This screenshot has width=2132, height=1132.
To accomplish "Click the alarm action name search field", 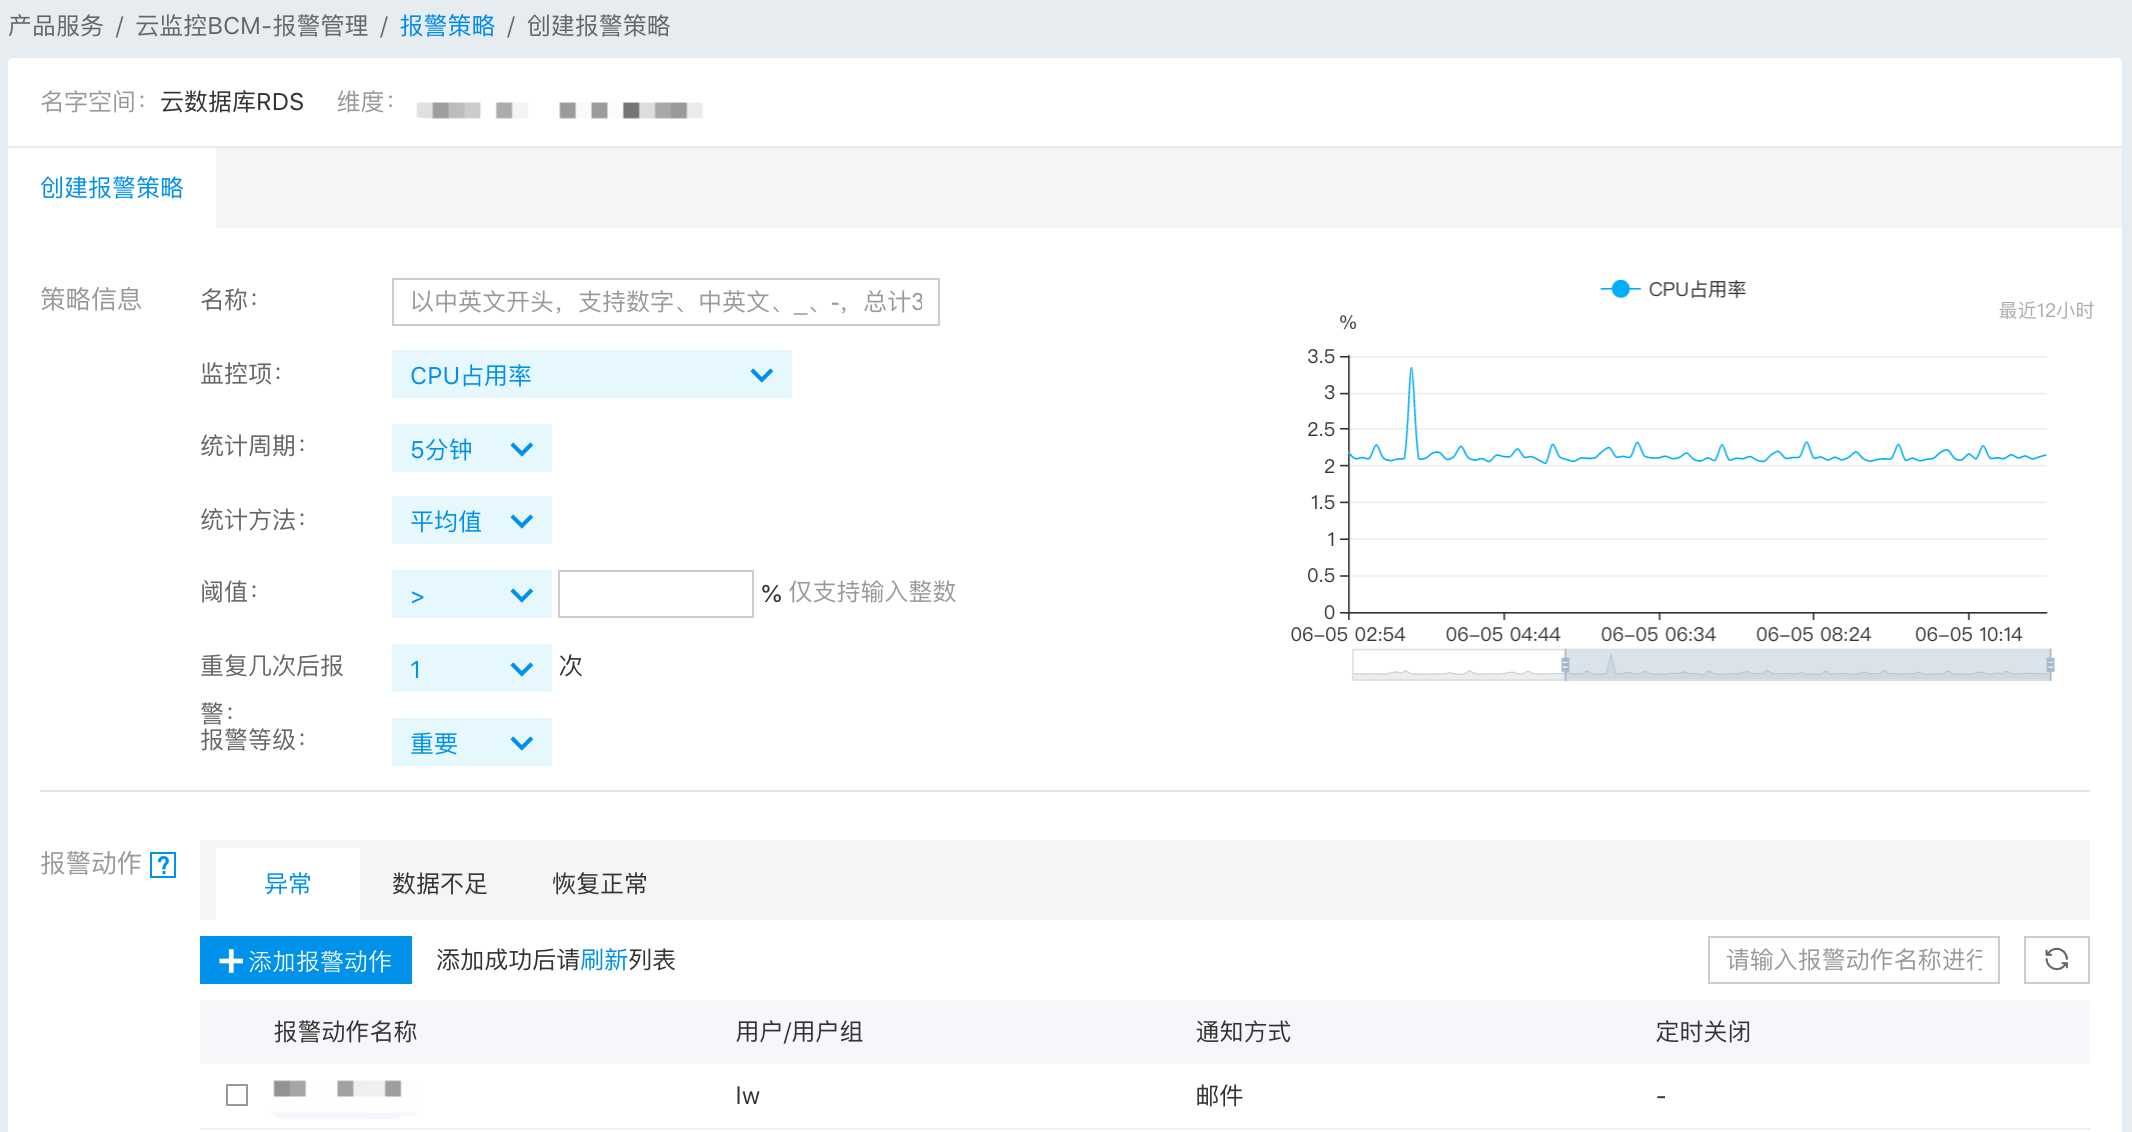I will pos(1853,960).
